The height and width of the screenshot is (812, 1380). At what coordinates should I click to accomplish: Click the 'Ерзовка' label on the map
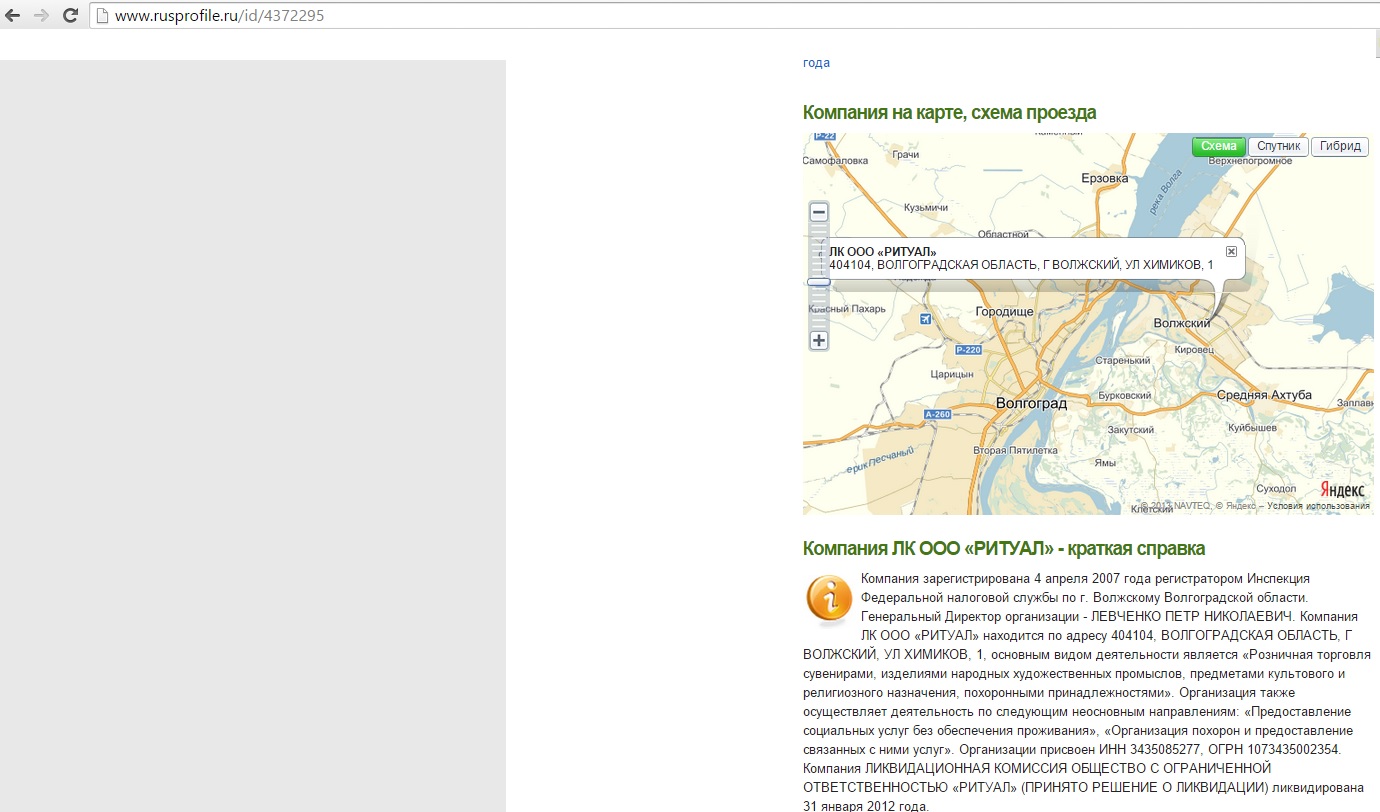pos(1105,178)
